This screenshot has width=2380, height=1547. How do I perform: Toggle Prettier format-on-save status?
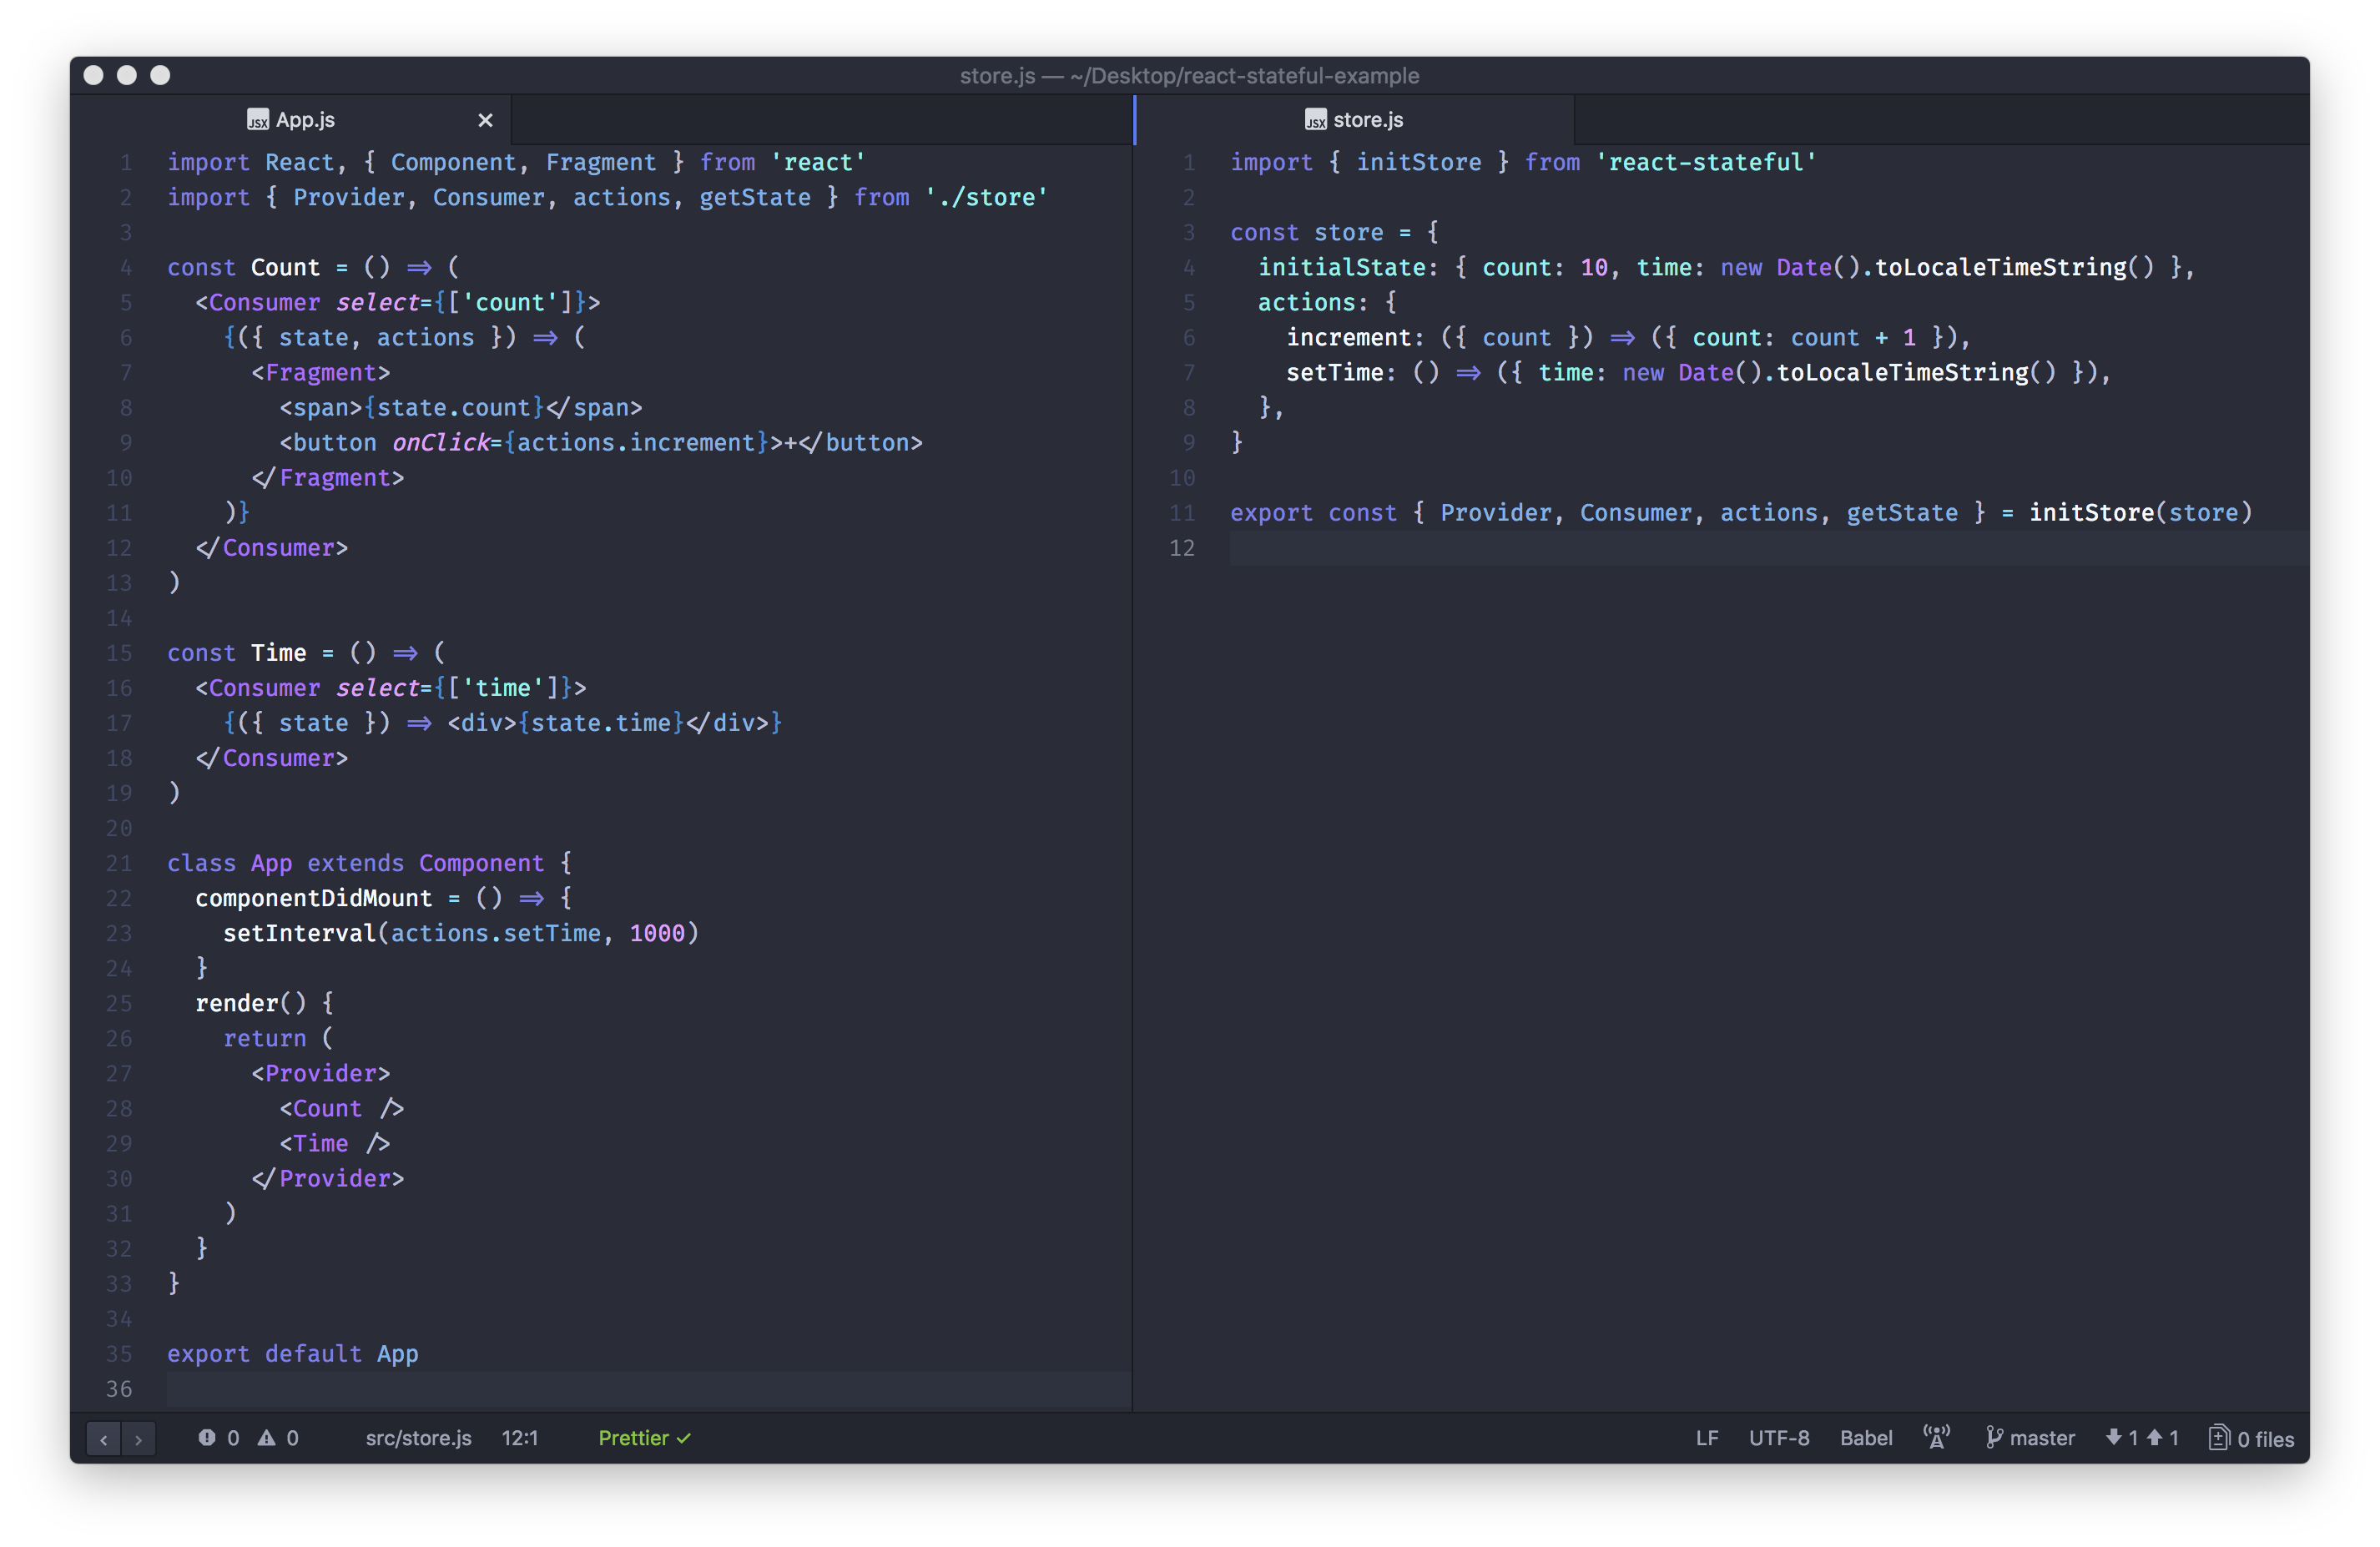[644, 1438]
